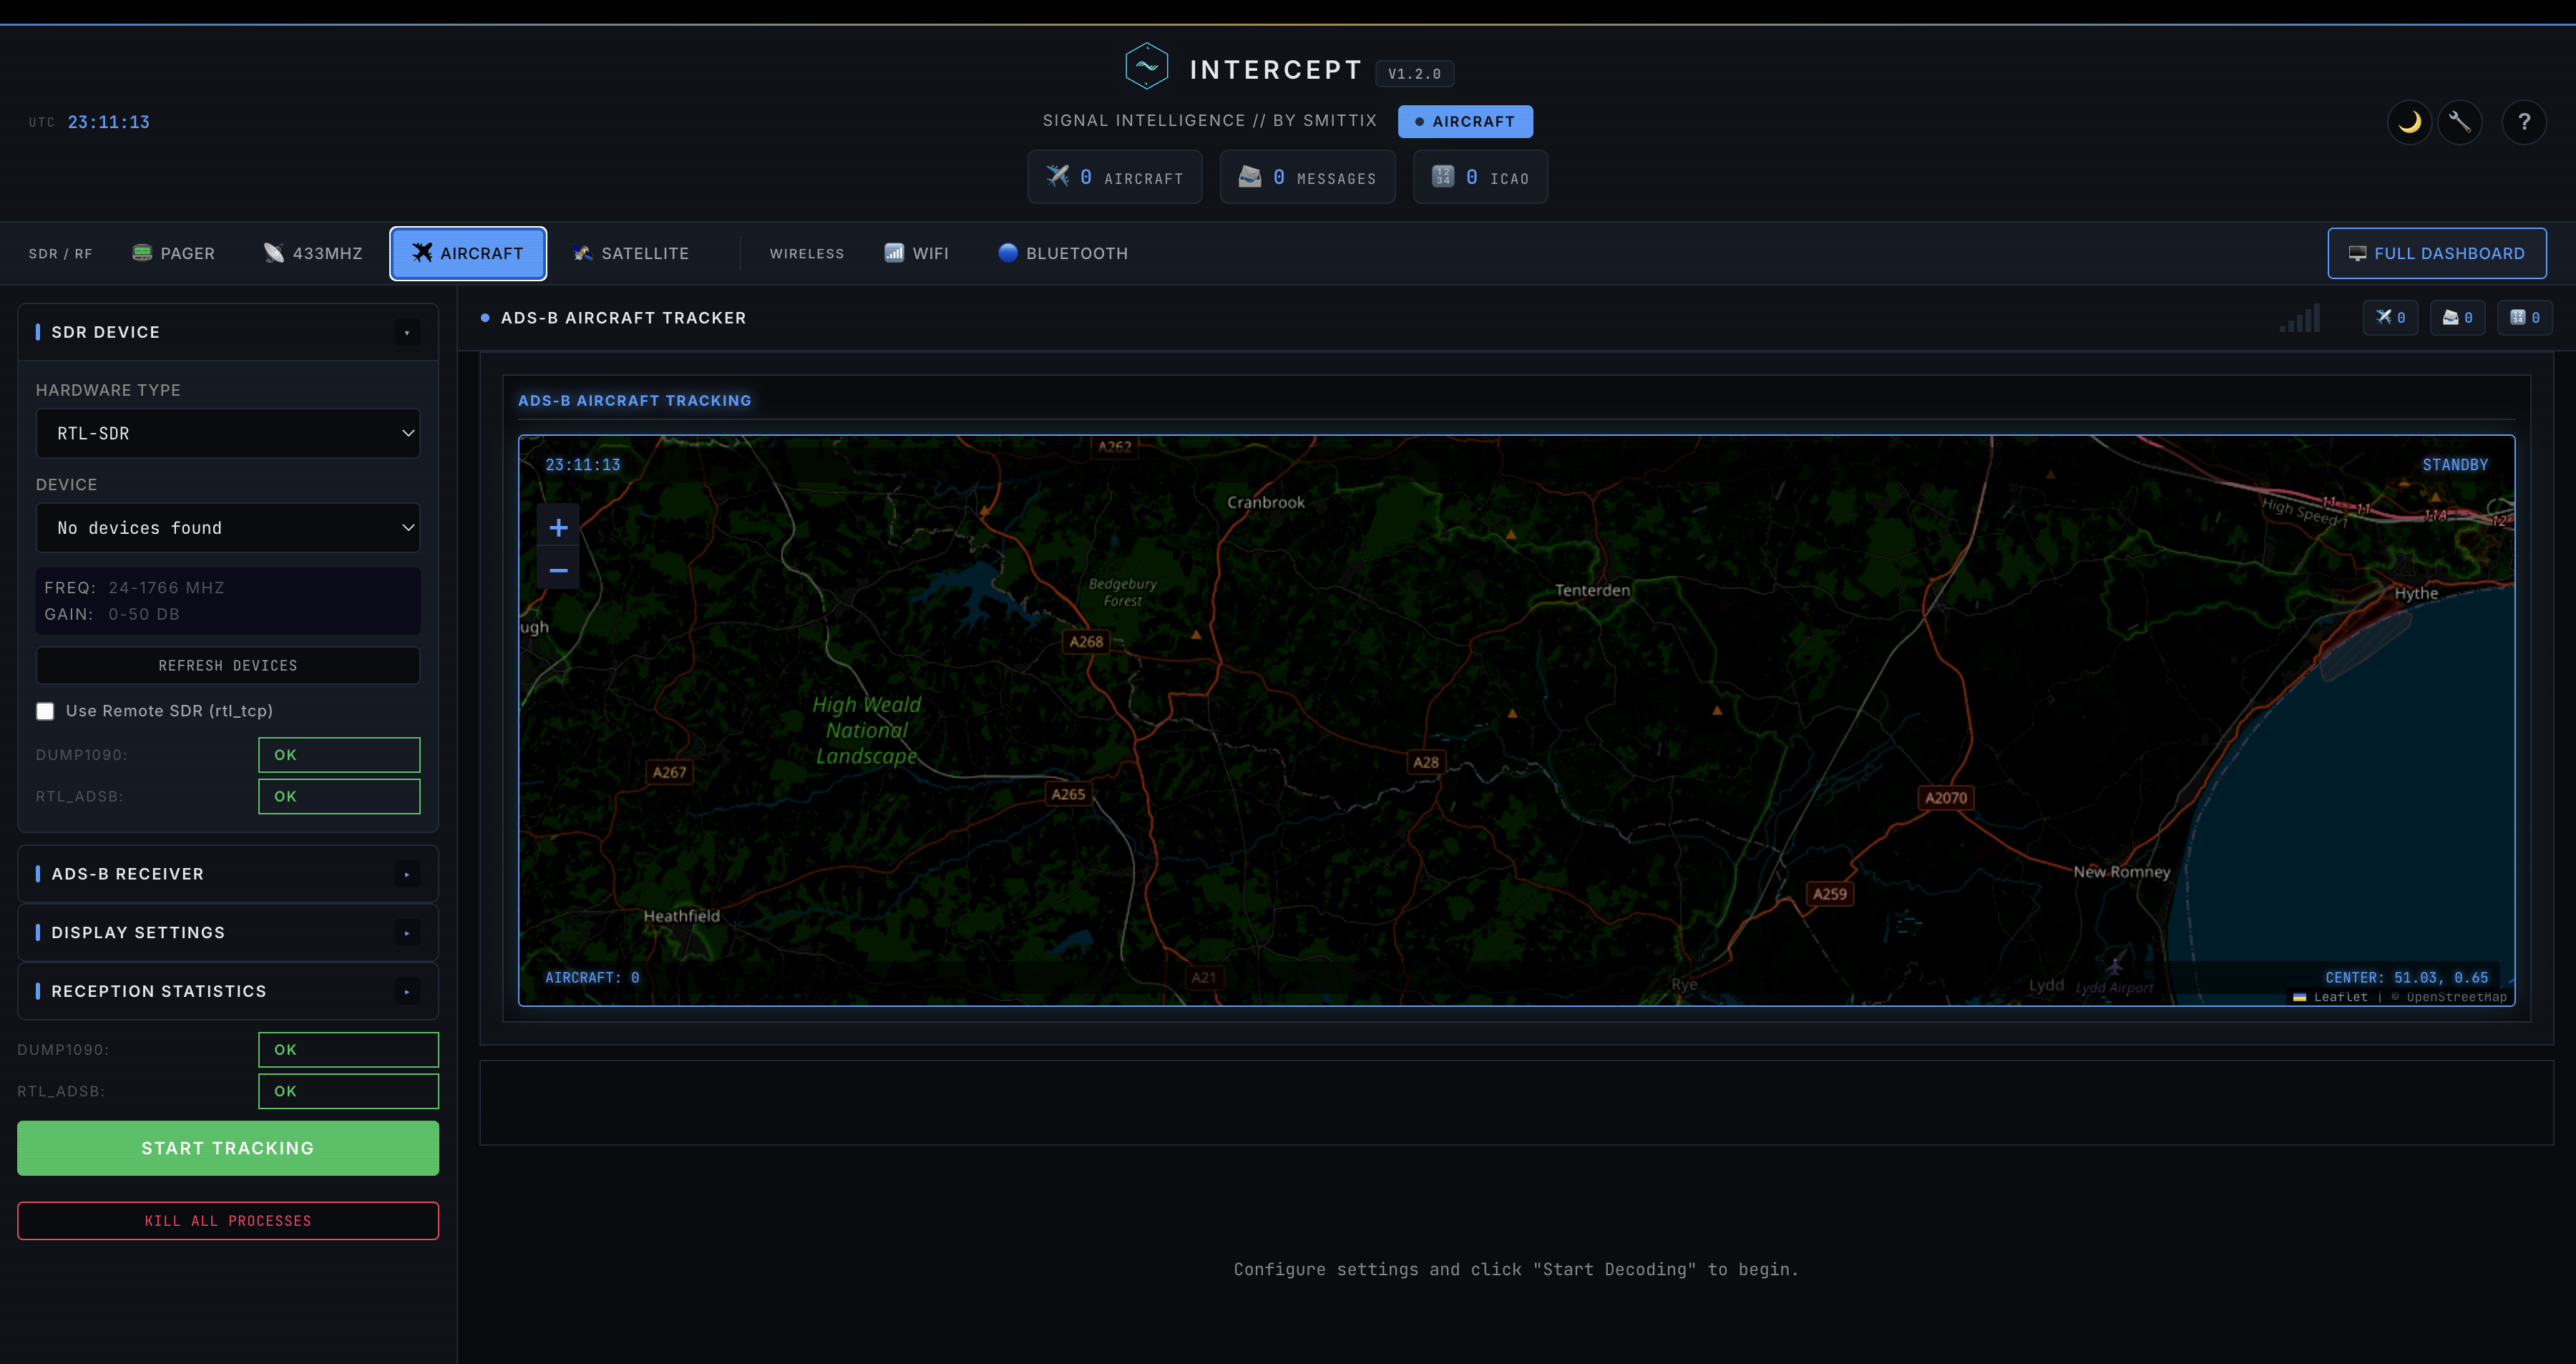Click the New Romney label on map
This screenshot has height=1364, width=2576.
point(2122,872)
